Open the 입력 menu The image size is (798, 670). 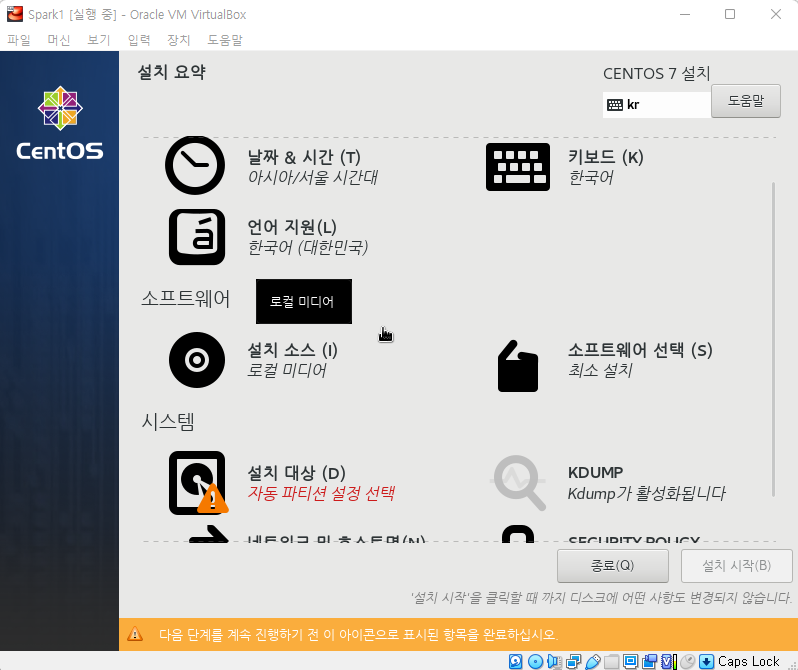pos(139,40)
